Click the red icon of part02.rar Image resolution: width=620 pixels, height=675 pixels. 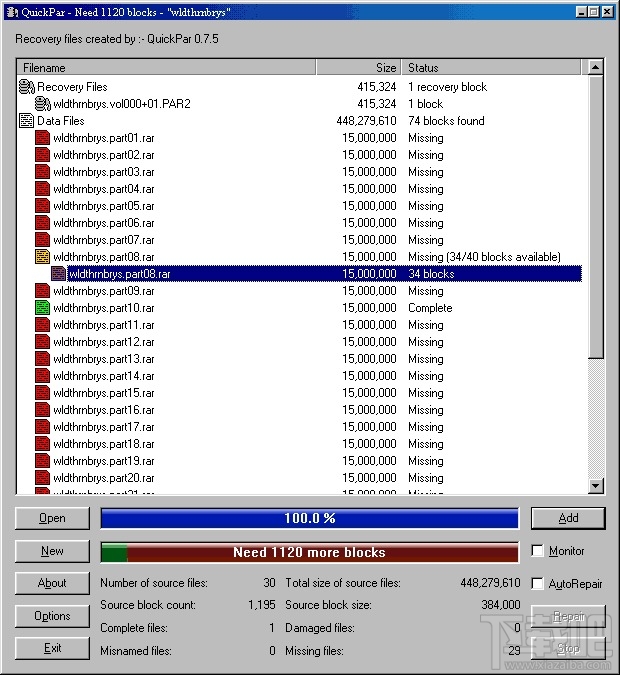pos(42,155)
